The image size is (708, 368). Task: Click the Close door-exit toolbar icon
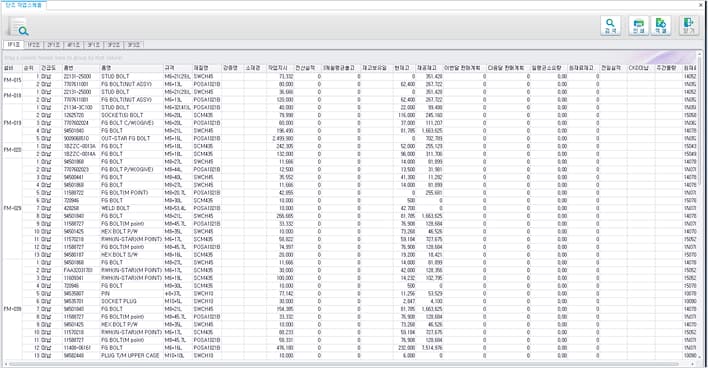coord(689,26)
